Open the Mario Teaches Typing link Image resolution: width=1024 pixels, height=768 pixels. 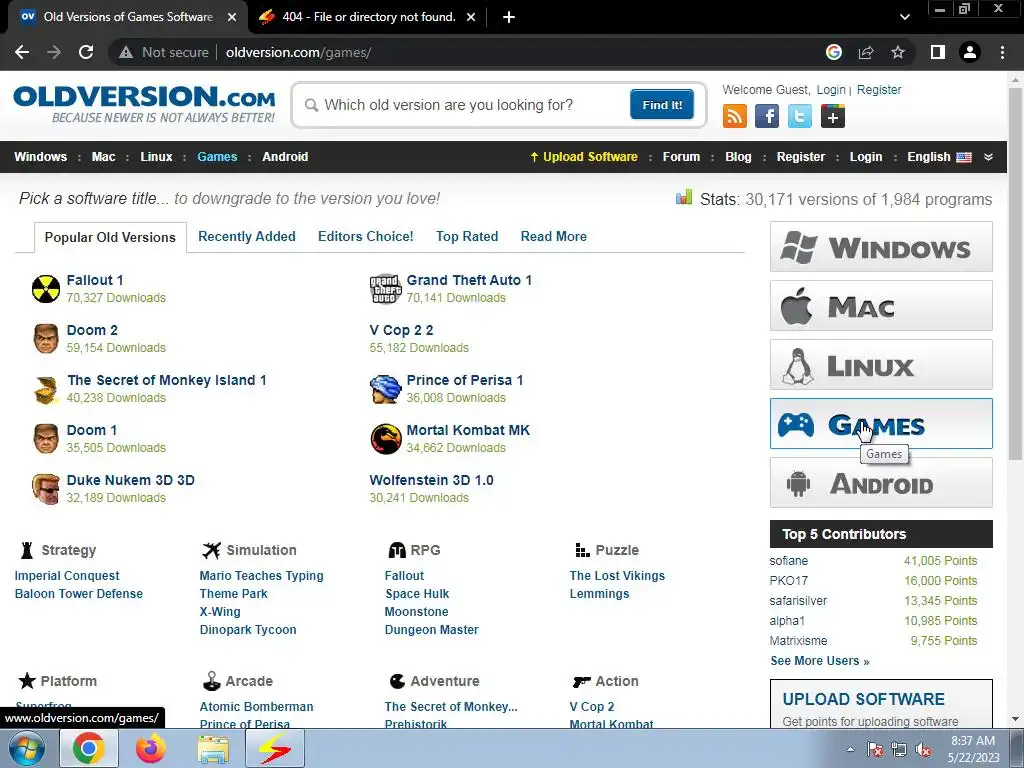click(x=261, y=575)
